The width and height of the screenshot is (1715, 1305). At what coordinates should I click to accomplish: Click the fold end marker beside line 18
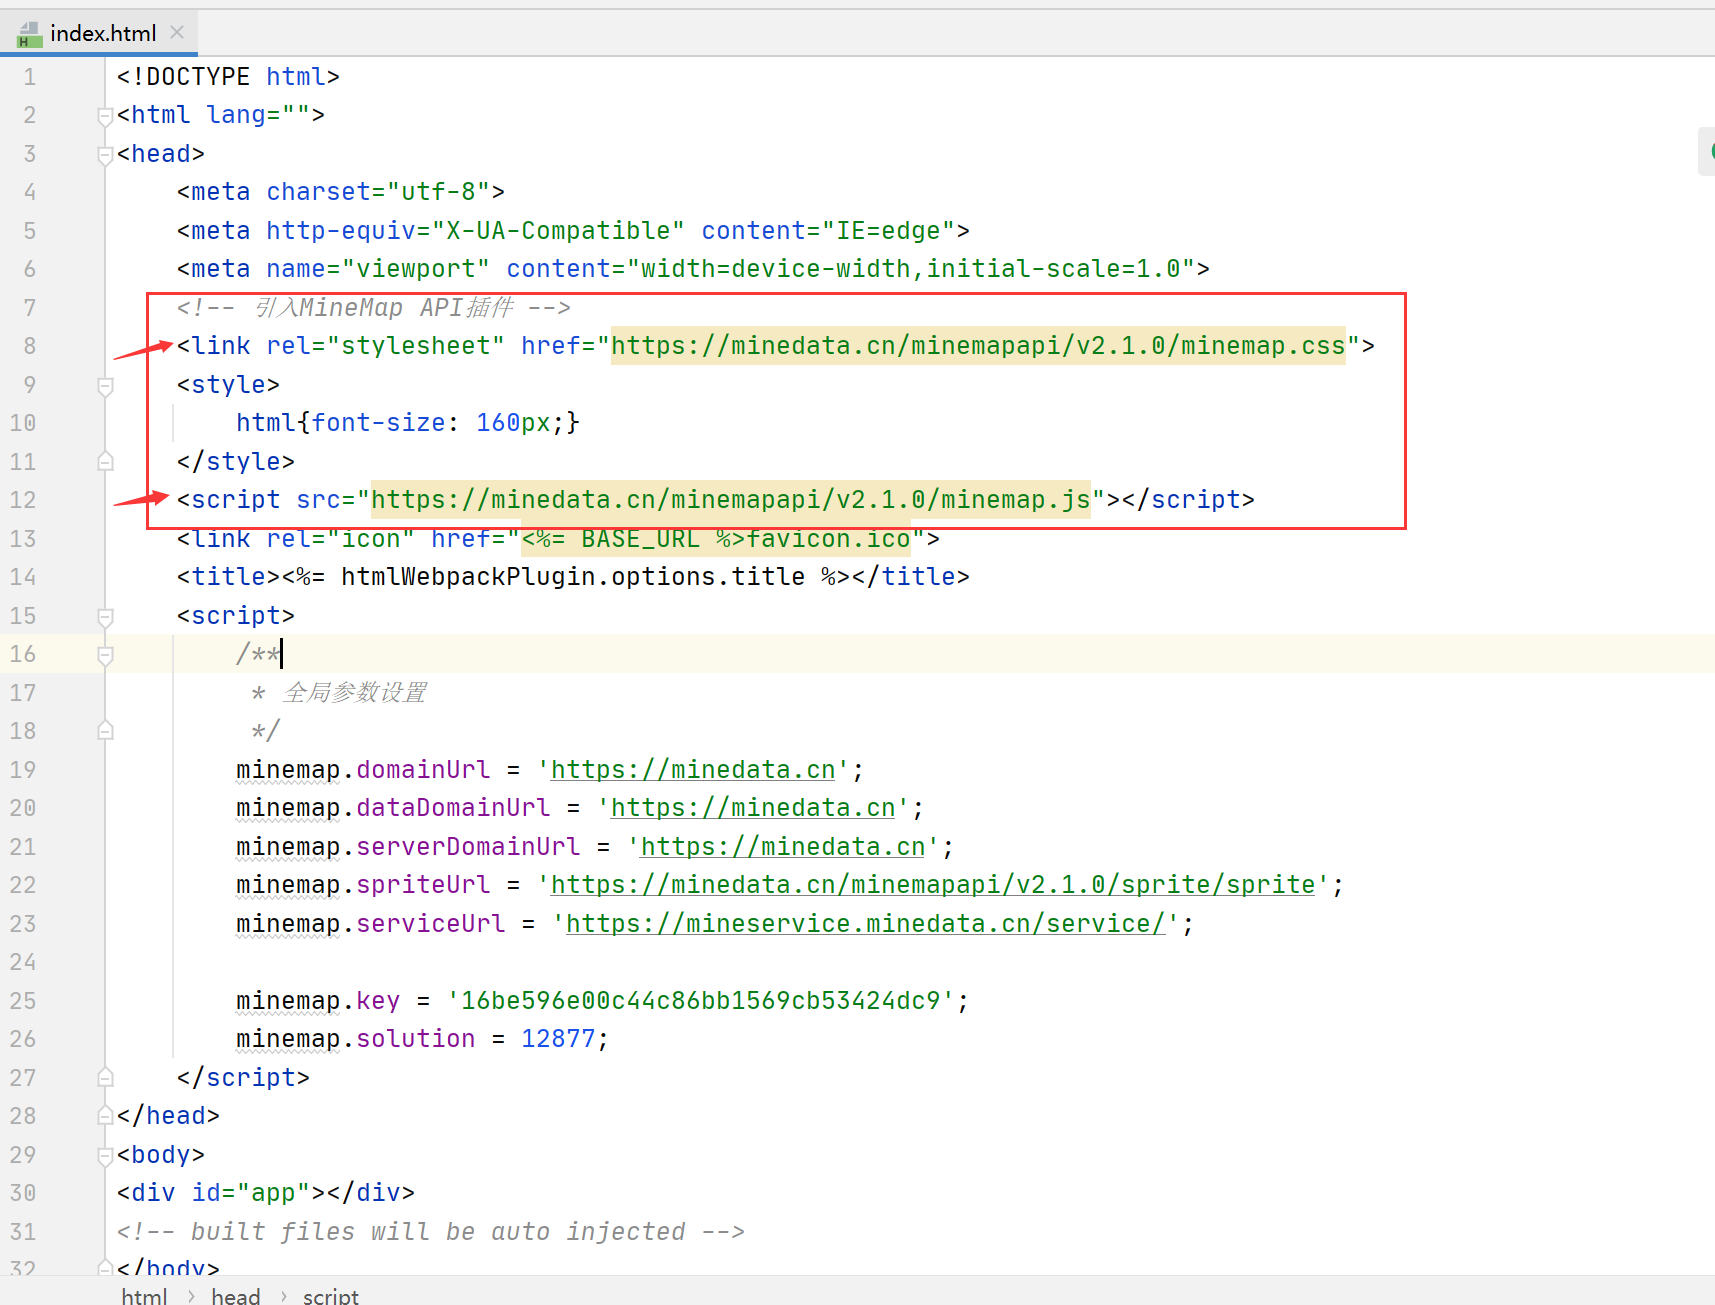pyautogui.click(x=105, y=730)
